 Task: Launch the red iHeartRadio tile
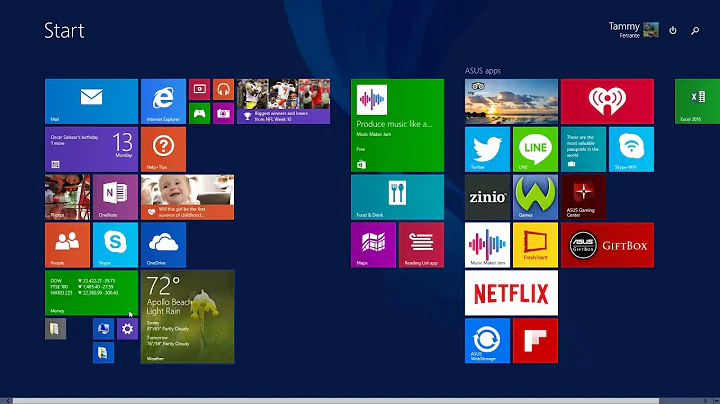pyautogui.click(x=608, y=101)
